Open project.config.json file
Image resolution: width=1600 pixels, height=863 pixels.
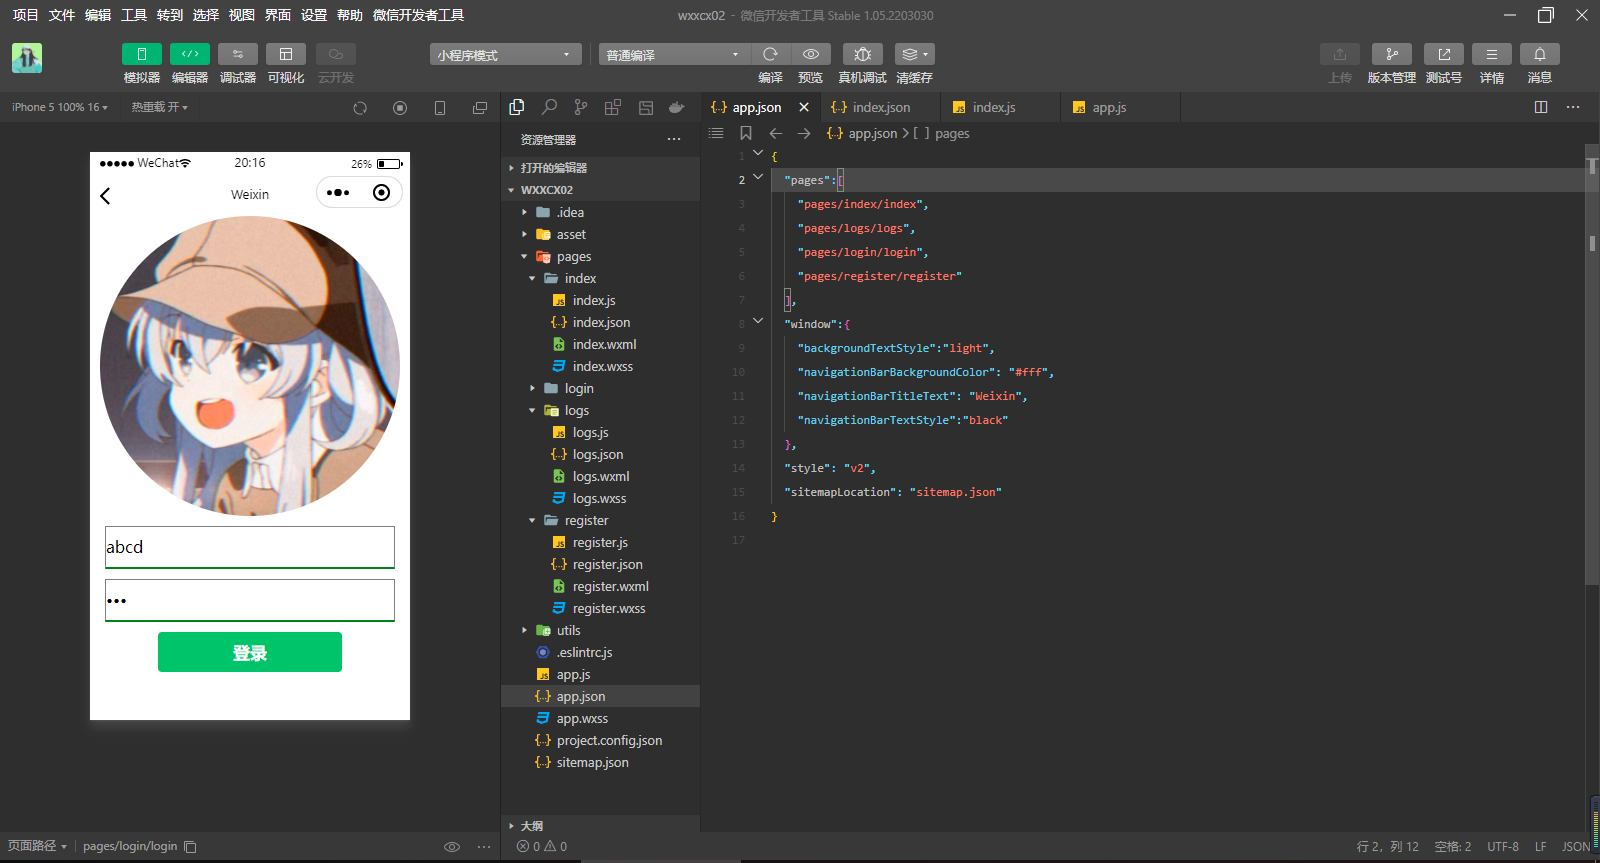pyautogui.click(x=600, y=740)
